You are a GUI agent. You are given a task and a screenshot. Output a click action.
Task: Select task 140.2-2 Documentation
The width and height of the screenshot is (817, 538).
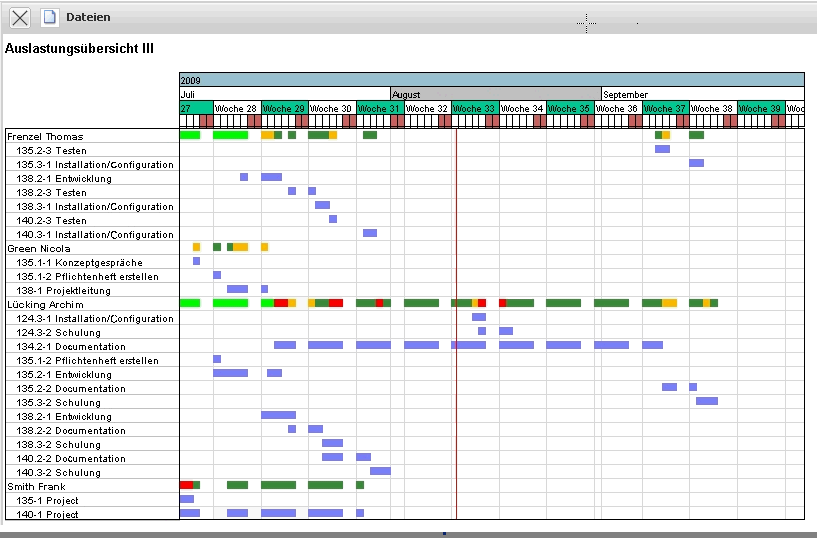point(92,458)
